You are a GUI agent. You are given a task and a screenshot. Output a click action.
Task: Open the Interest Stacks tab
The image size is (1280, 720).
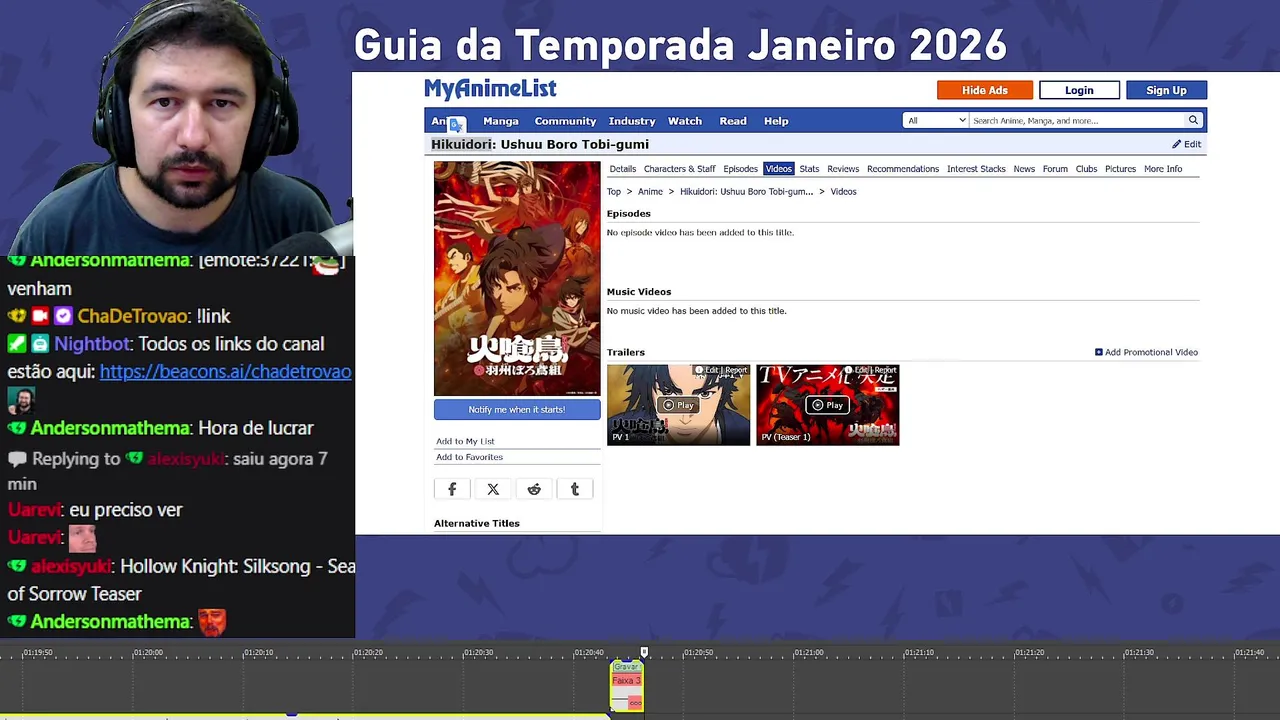pos(976,169)
